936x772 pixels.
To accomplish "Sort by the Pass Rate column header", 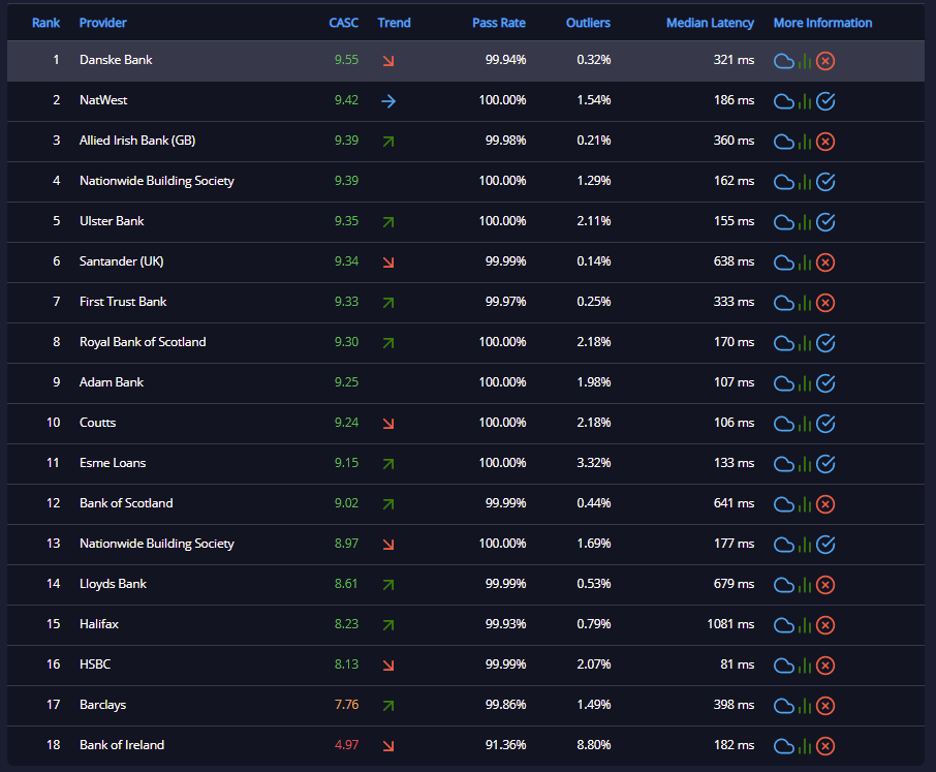I will pyautogui.click(x=499, y=23).
